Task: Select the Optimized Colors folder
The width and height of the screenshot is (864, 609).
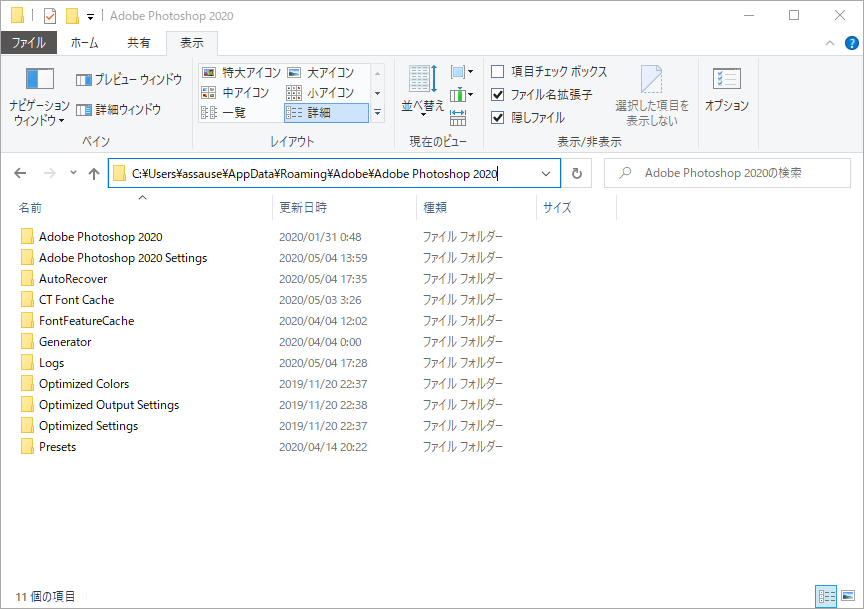Action: (x=75, y=384)
